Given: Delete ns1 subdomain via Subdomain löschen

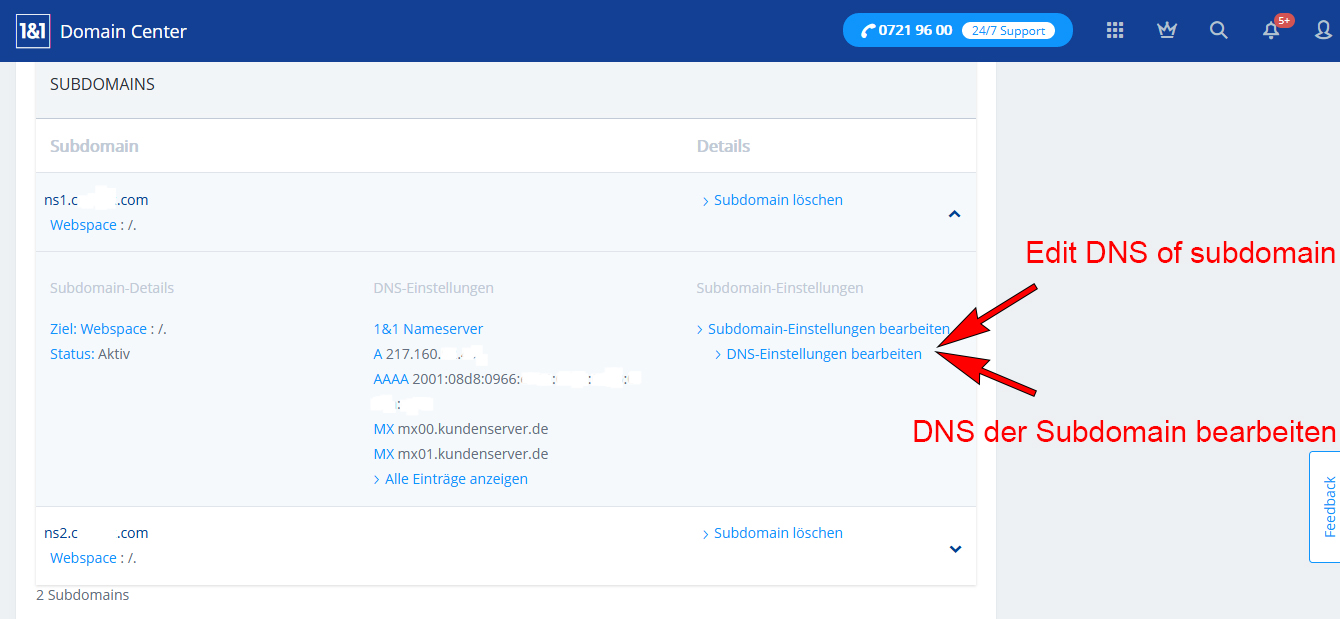Looking at the screenshot, I should coord(778,200).
